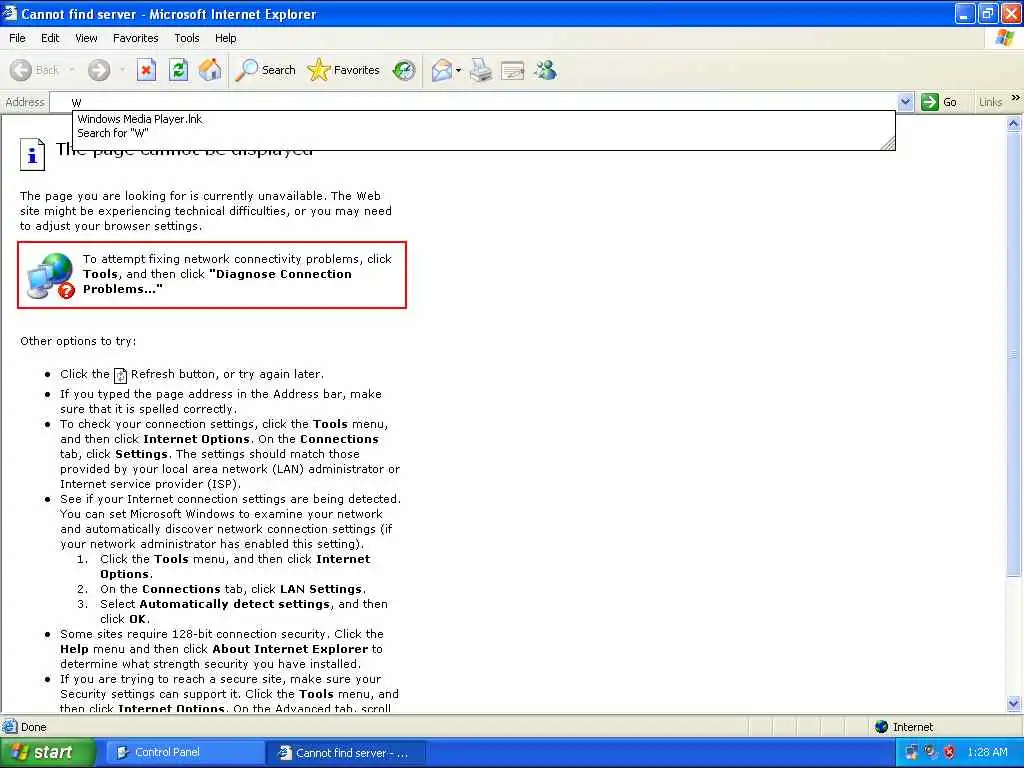Open the File menu
This screenshot has height=768, width=1024.
point(17,38)
